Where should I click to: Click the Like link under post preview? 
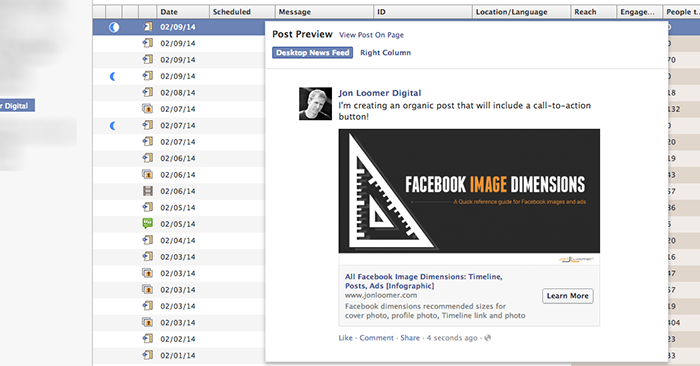pyautogui.click(x=345, y=338)
